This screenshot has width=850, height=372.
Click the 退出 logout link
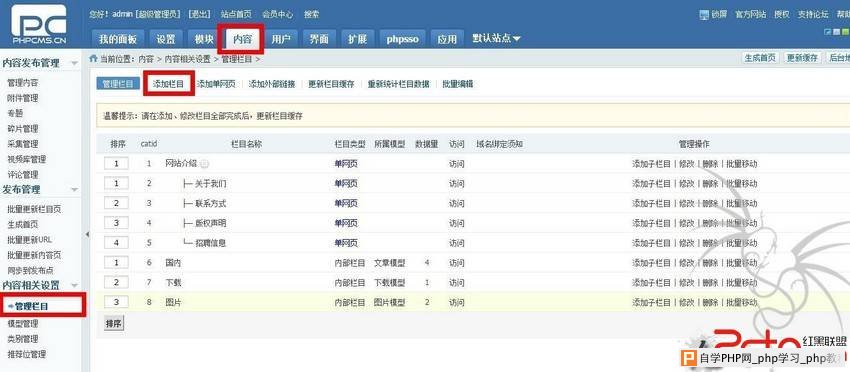point(199,15)
